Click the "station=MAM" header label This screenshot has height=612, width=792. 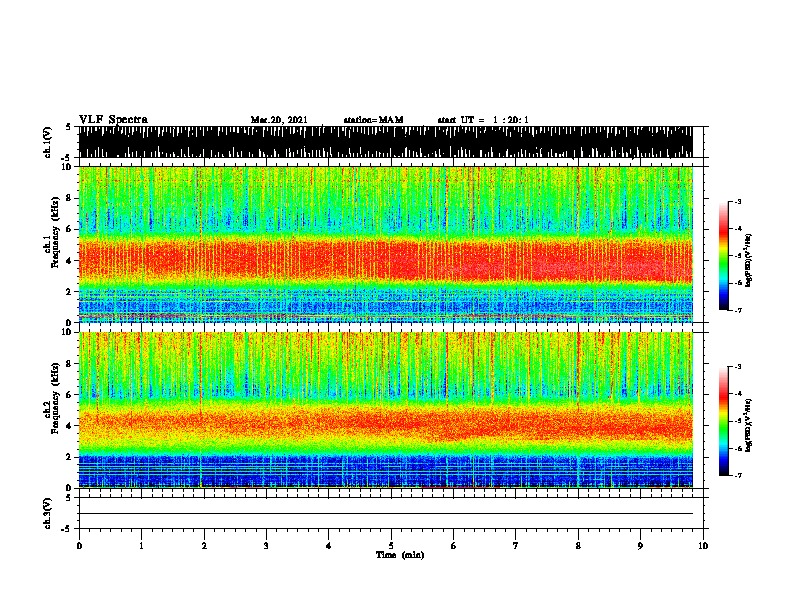pos(373,120)
